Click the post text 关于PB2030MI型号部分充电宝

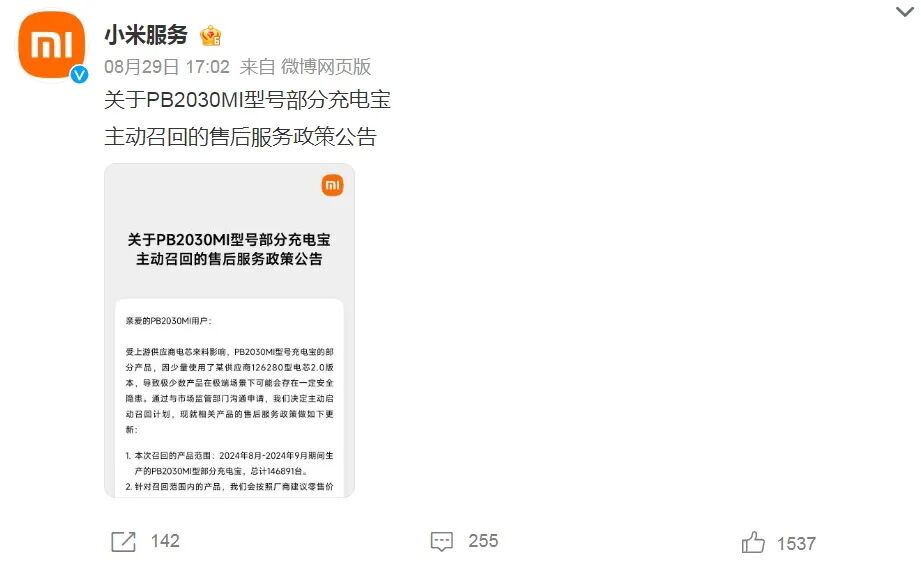pos(247,99)
